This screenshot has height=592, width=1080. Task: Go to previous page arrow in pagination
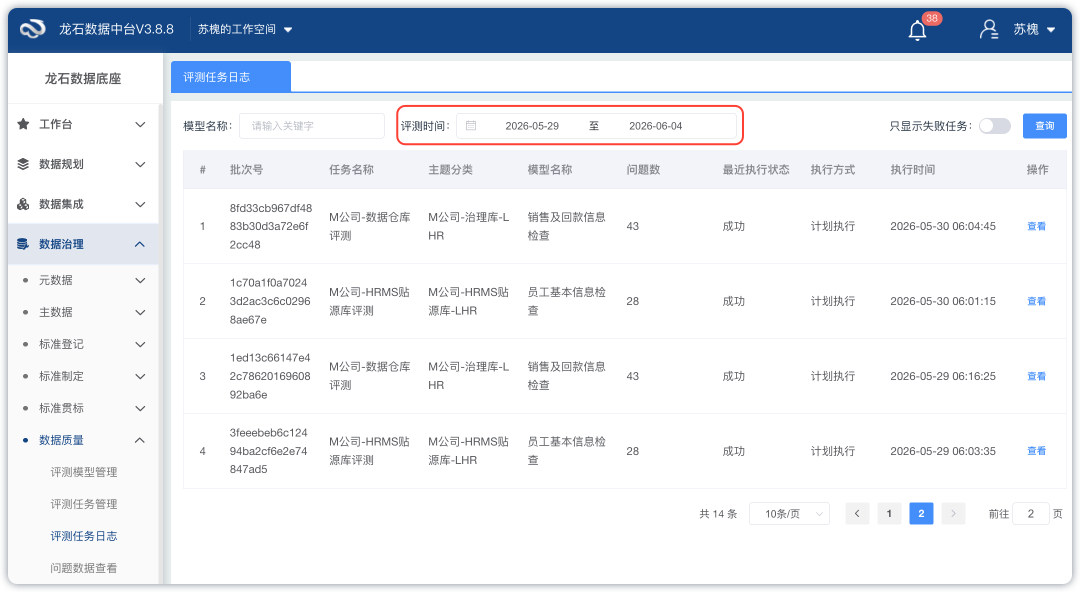tap(857, 513)
